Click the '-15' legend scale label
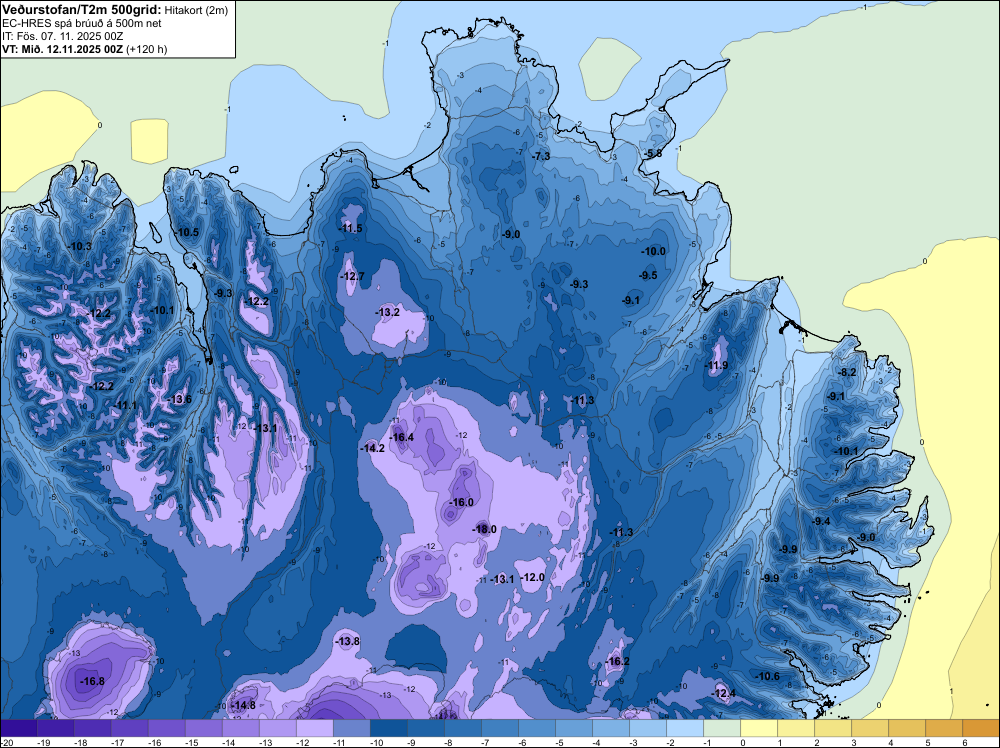Viewport: 1000px width, 748px height. point(191,742)
